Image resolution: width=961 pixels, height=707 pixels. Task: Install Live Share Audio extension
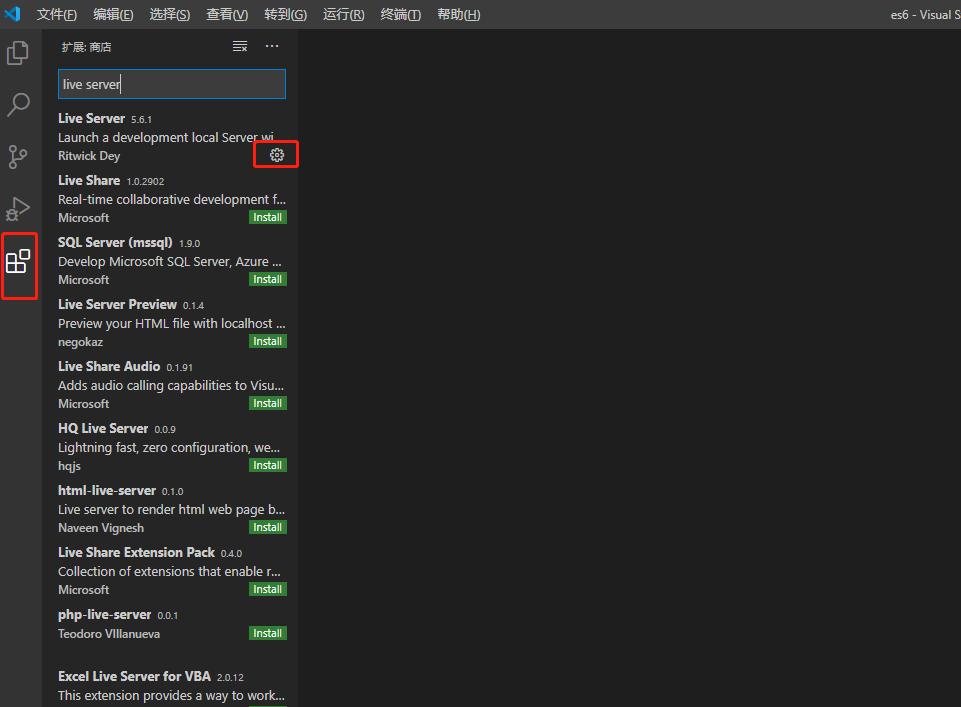pyautogui.click(x=267, y=403)
